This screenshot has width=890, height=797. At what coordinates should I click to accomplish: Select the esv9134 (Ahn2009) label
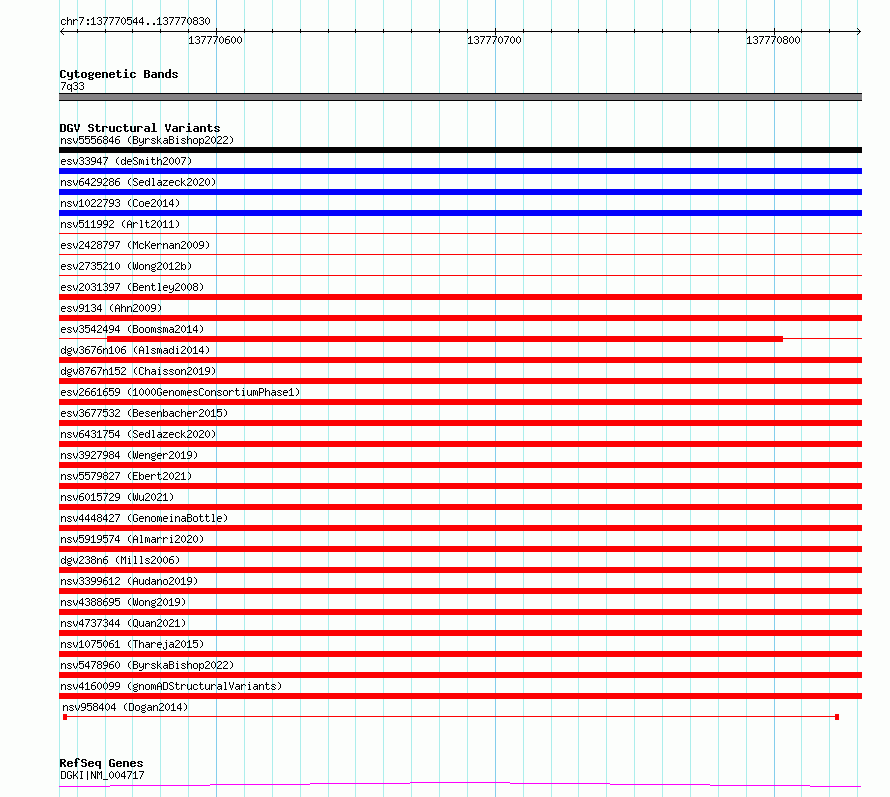[111, 308]
